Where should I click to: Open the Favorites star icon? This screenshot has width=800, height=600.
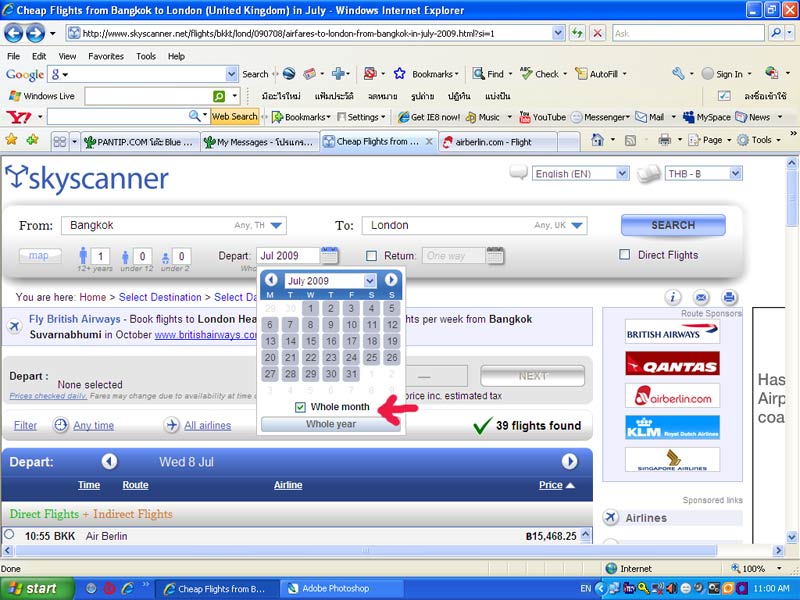(11, 139)
